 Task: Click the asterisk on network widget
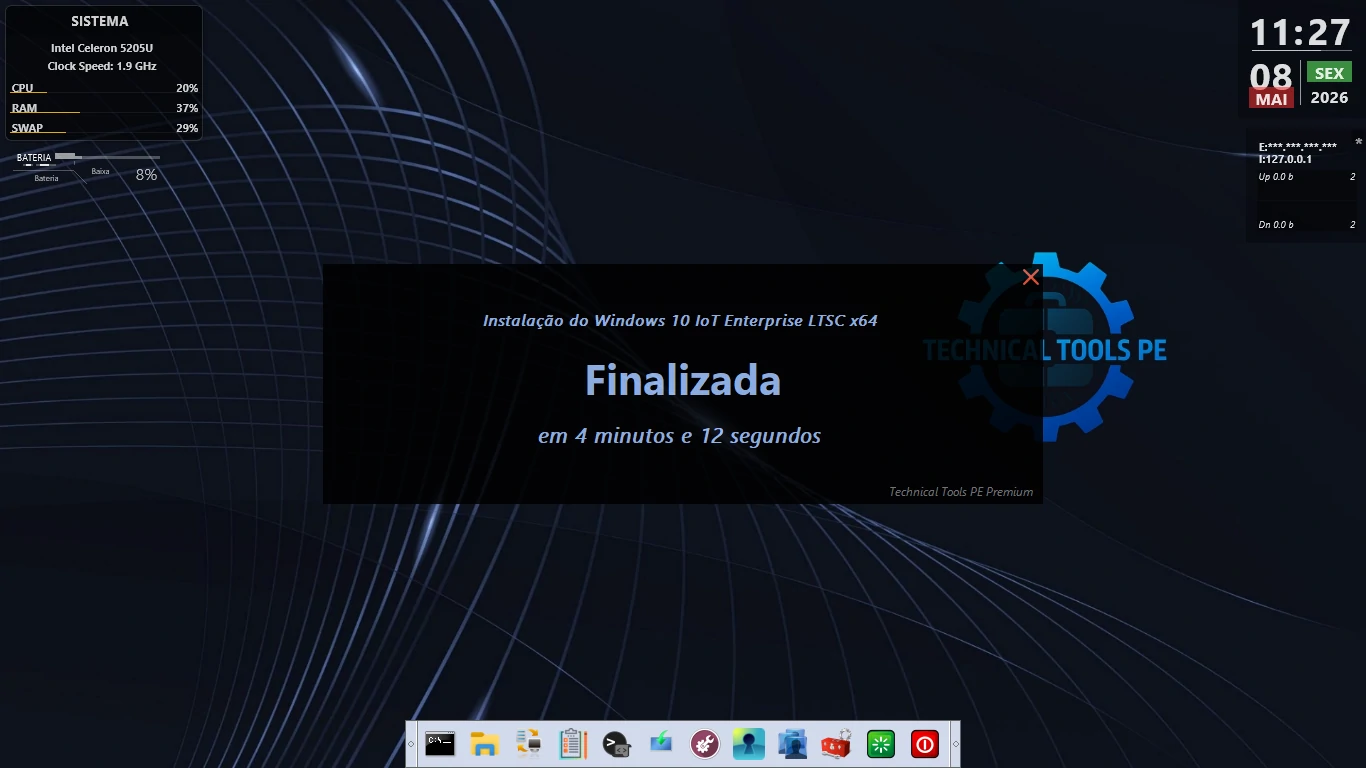point(1358,143)
